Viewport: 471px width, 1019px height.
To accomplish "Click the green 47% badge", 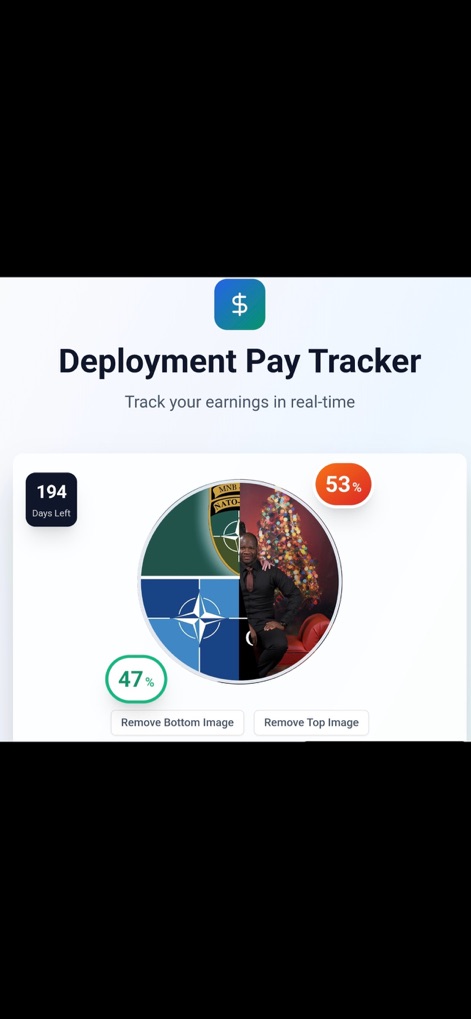I will click(x=136, y=679).
